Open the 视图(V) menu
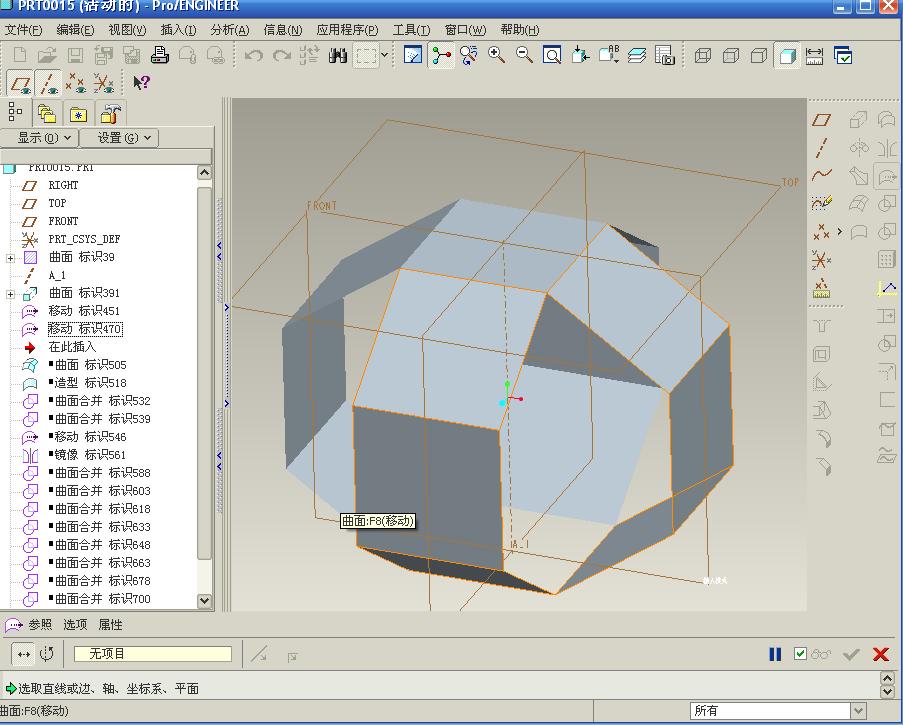Image resolution: width=903 pixels, height=725 pixels. (127, 30)
